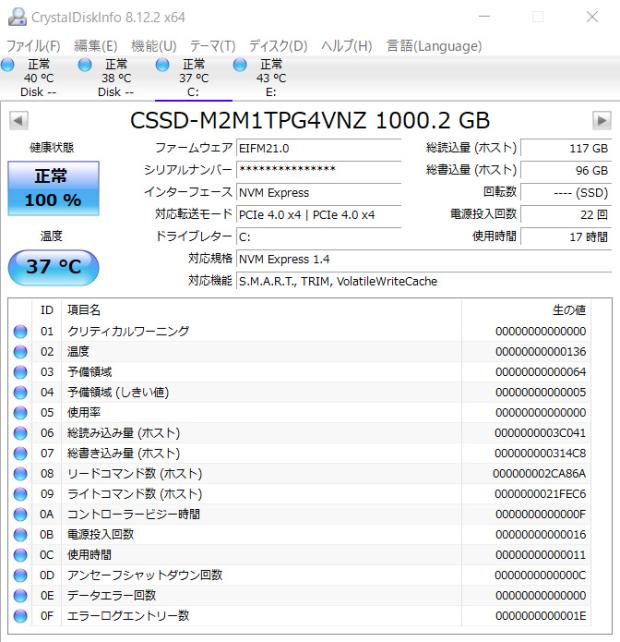
Task: Click the rotation rate value ---- (SSD)
Action: pos(566,192)
